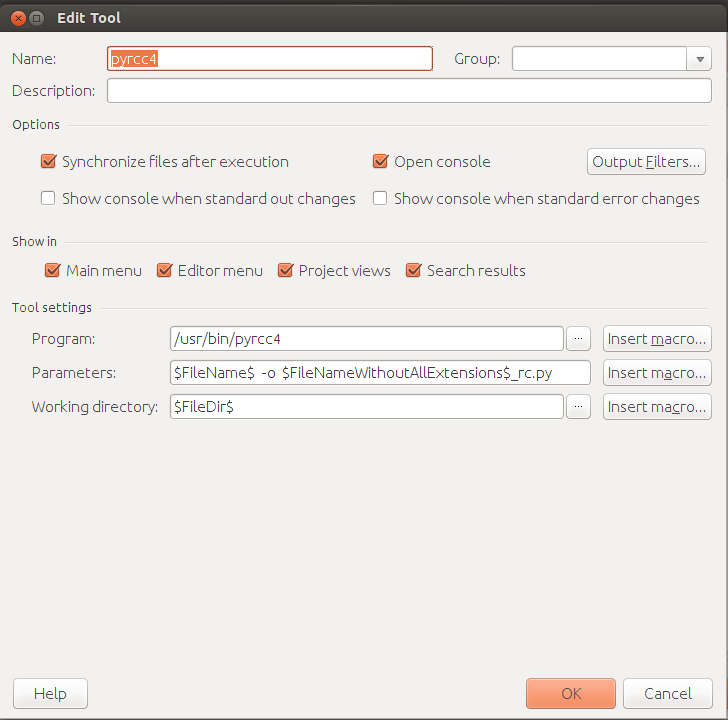Screen dimensions: 728x720
Task: Click the browse button next to Program field
Action: point(580,339)
